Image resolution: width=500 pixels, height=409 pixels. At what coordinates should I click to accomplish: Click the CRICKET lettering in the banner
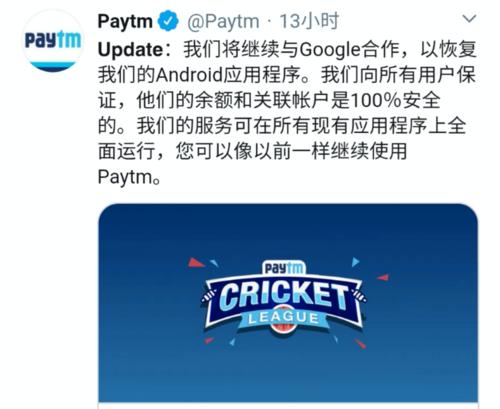[284, 295]
